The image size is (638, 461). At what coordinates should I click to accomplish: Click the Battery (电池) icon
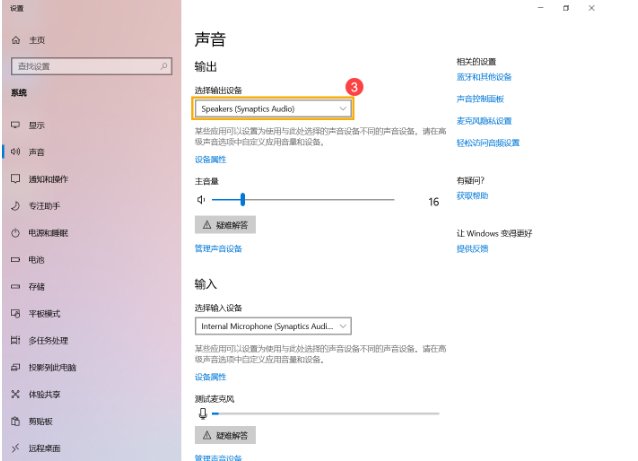(x=15, y=260)
